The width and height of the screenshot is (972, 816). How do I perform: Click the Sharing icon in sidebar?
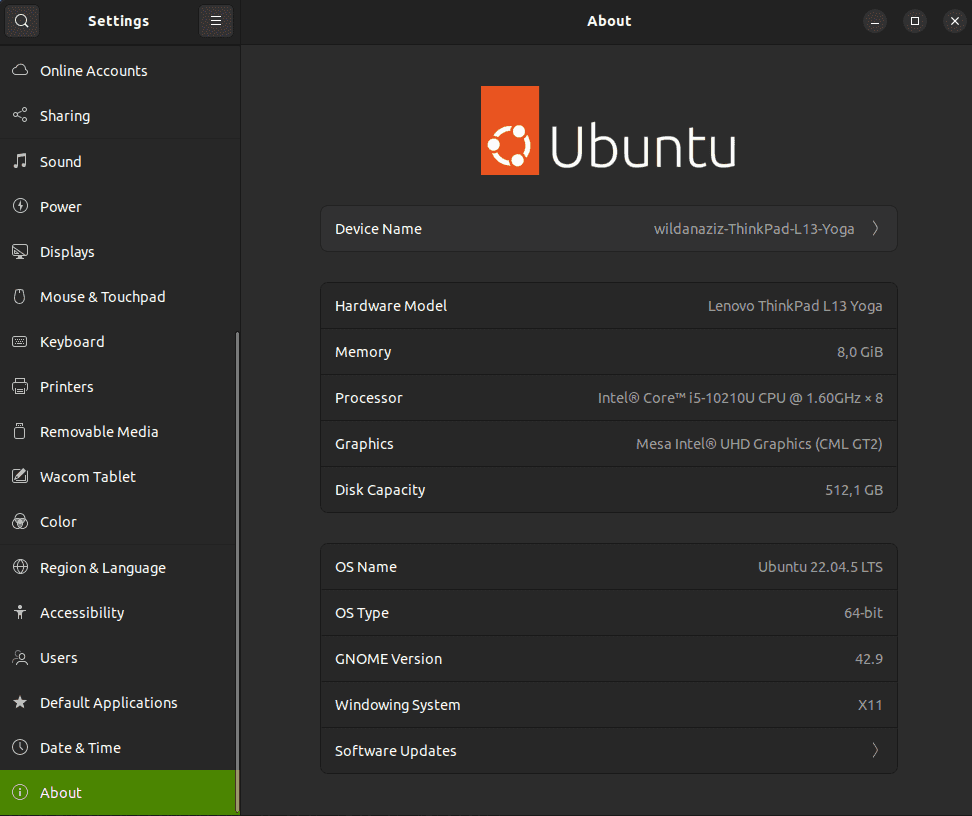pyautogui.click(x=20, y=116)
